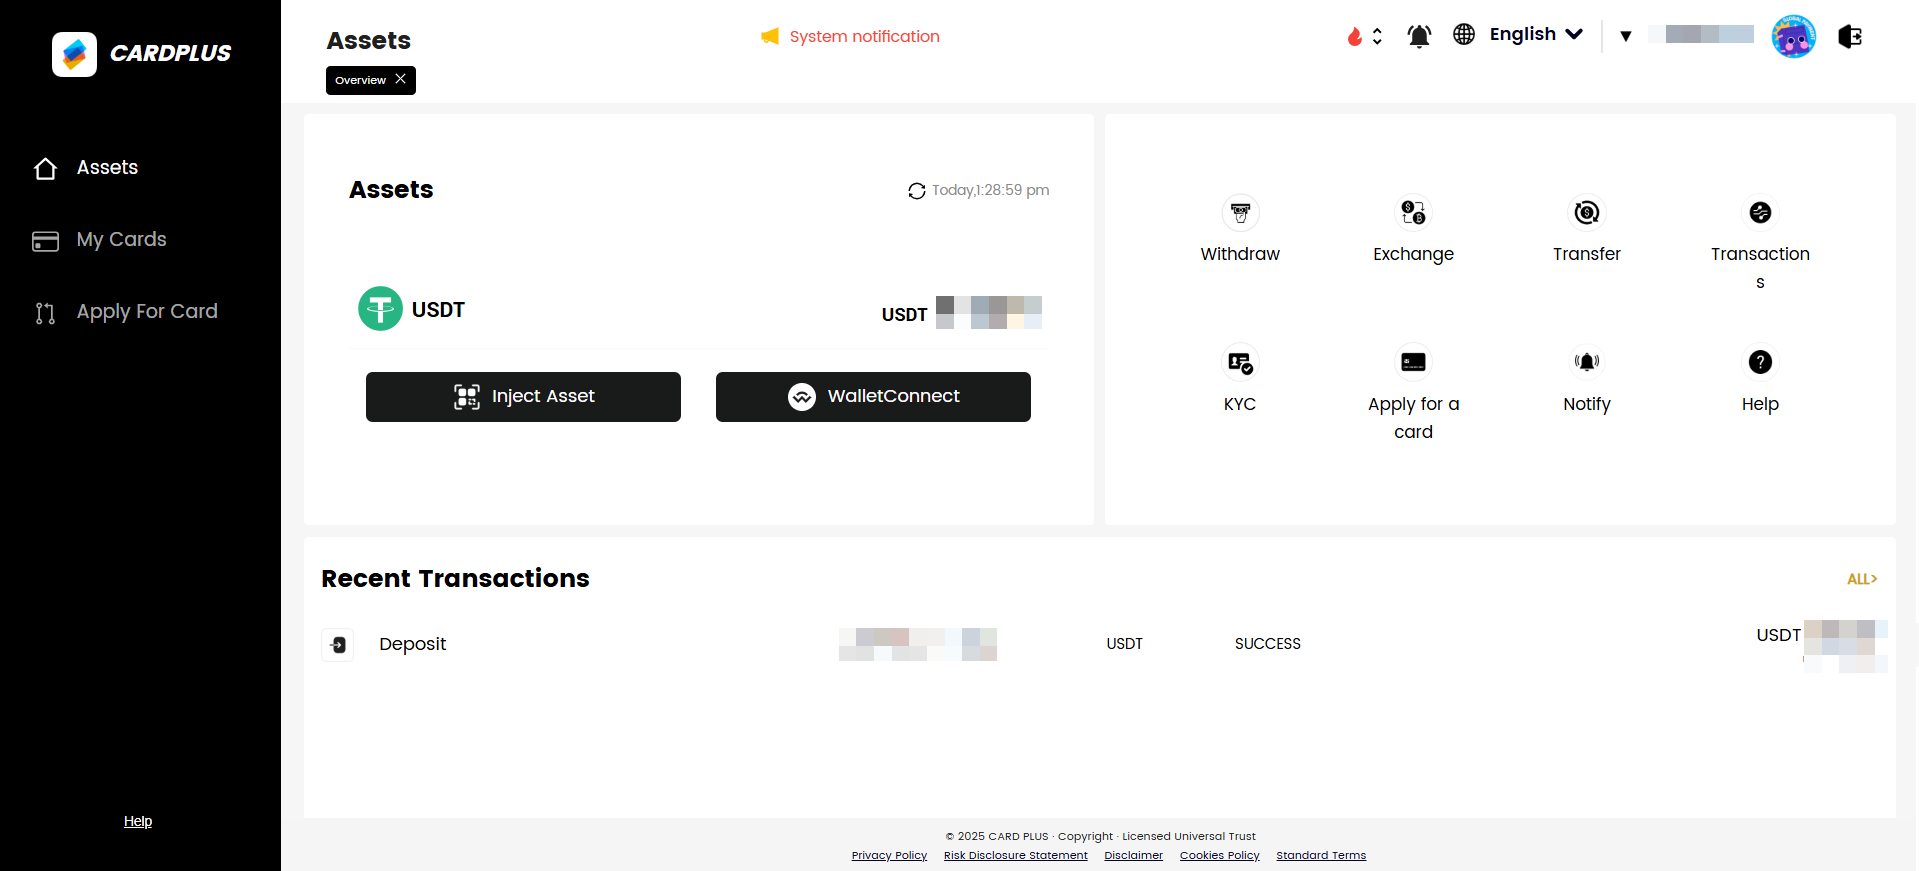View the Transactions shortcut icon

pyautogui.click(x=1760, y=213)
